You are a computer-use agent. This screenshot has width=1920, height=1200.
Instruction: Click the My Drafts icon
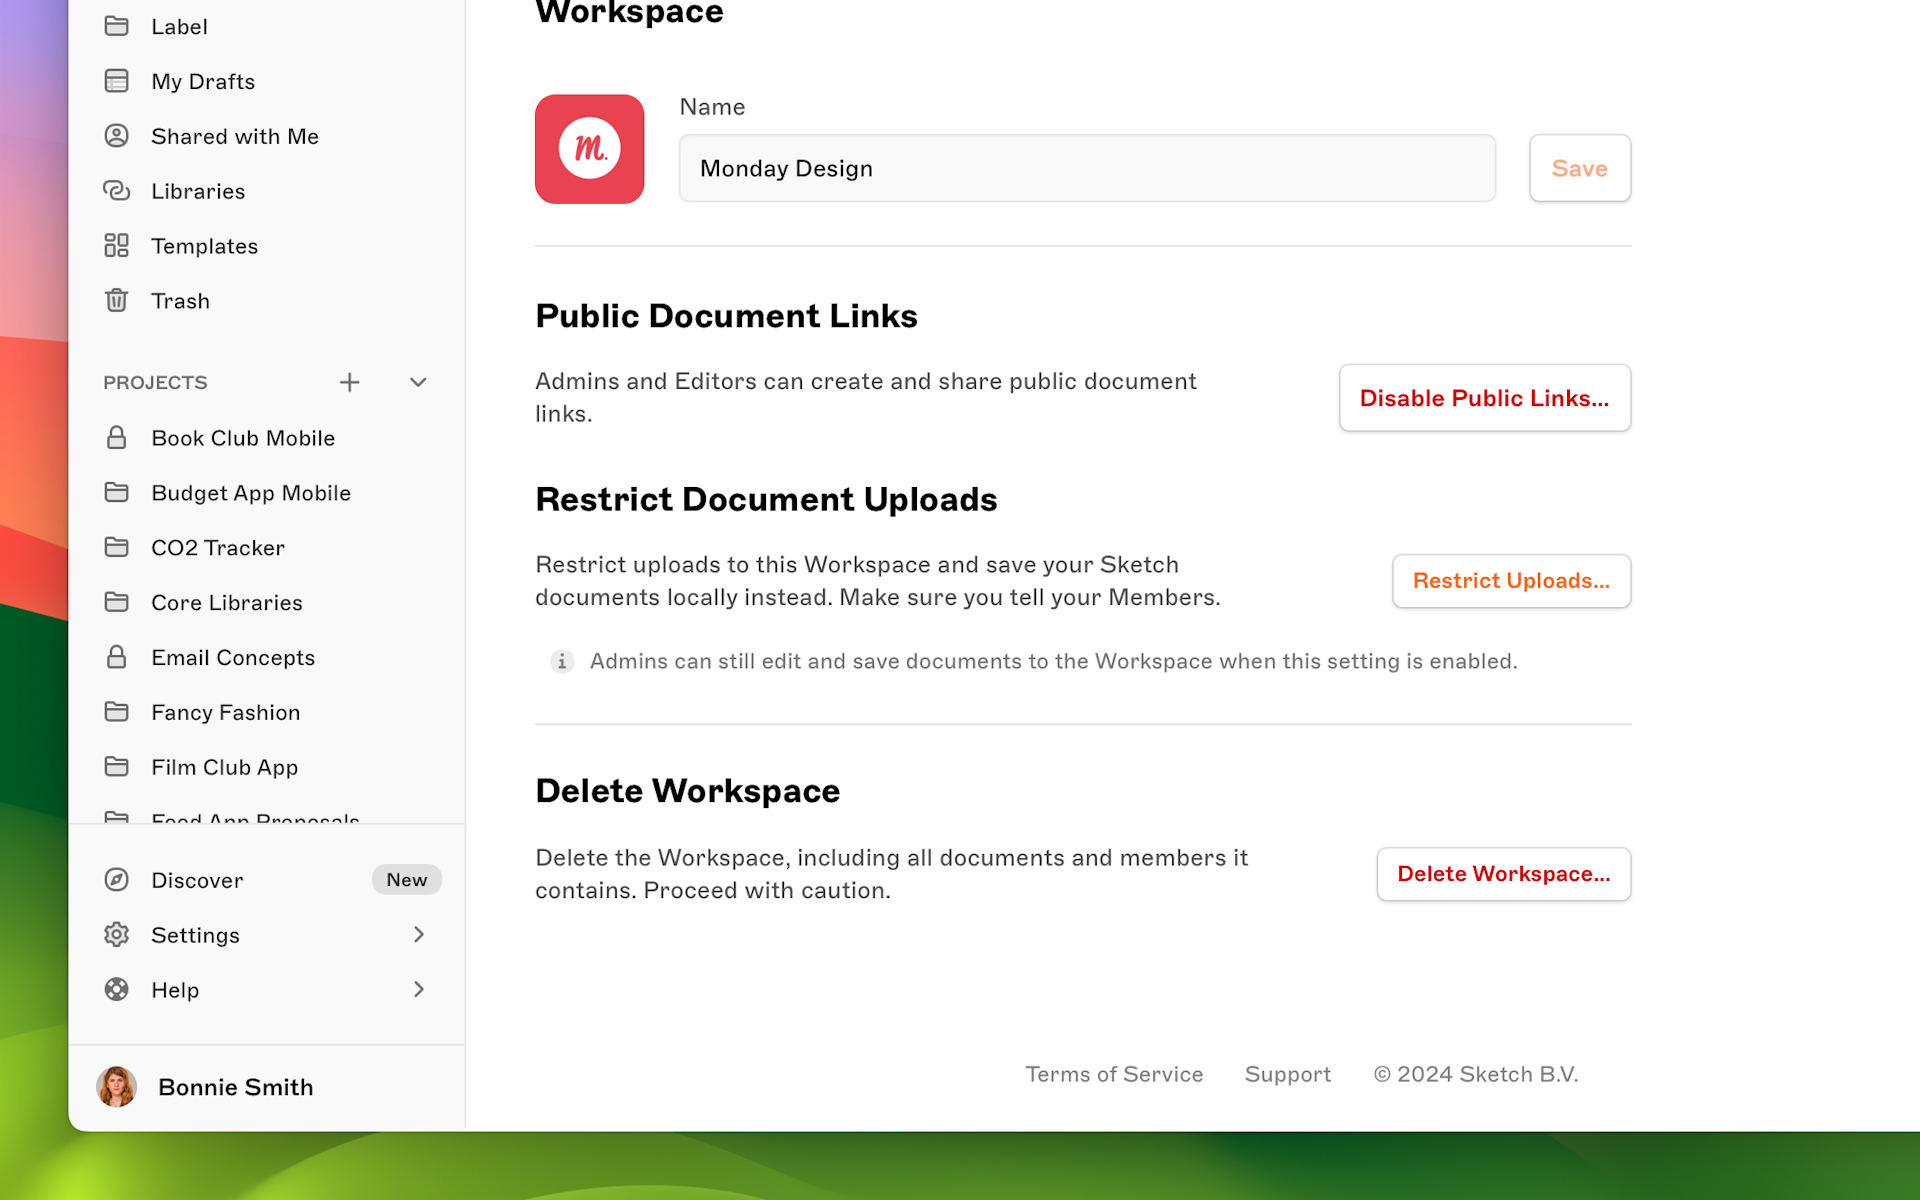click(x=117, y=80)
